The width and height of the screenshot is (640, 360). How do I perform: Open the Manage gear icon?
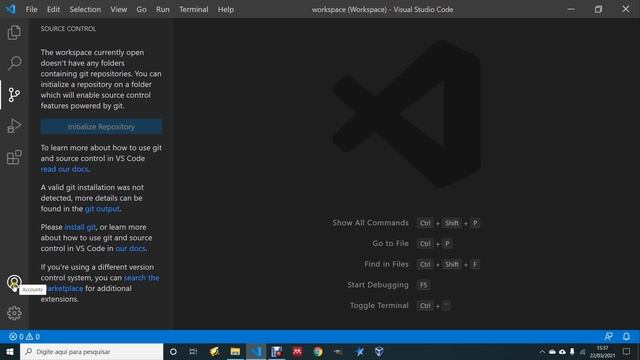point(14,313)
